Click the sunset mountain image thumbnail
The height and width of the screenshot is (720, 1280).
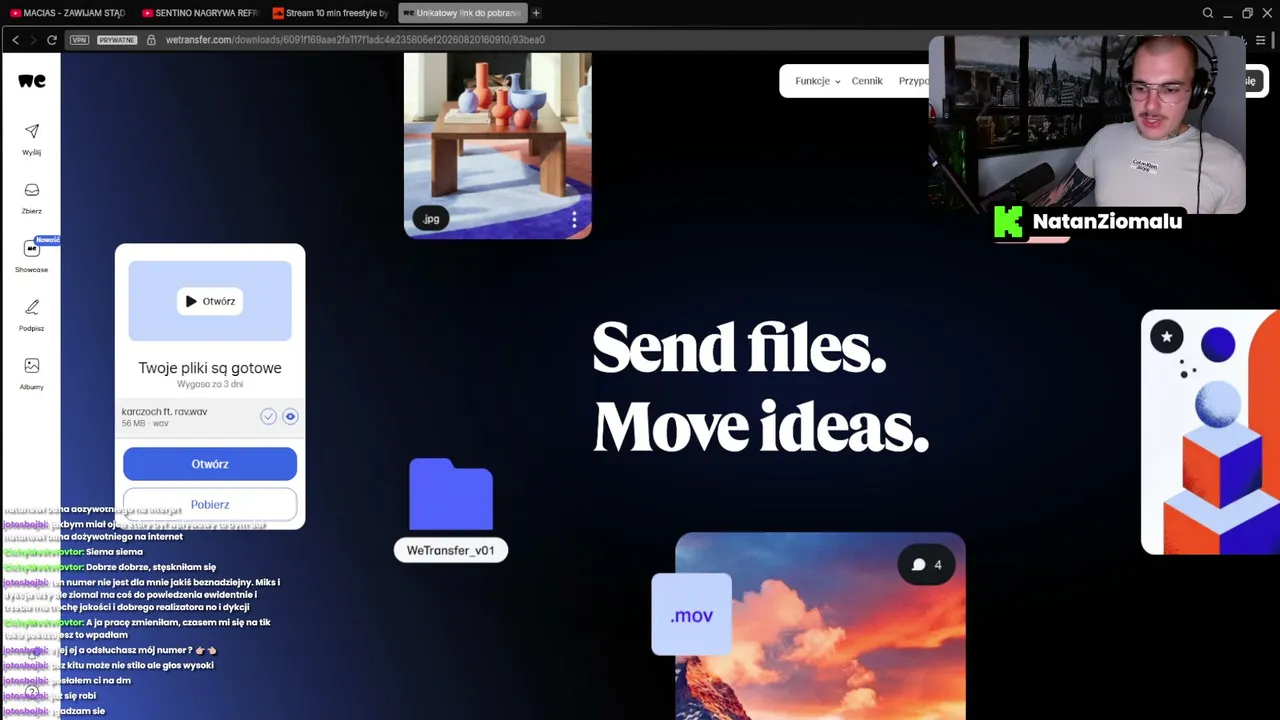coord(820,627)
